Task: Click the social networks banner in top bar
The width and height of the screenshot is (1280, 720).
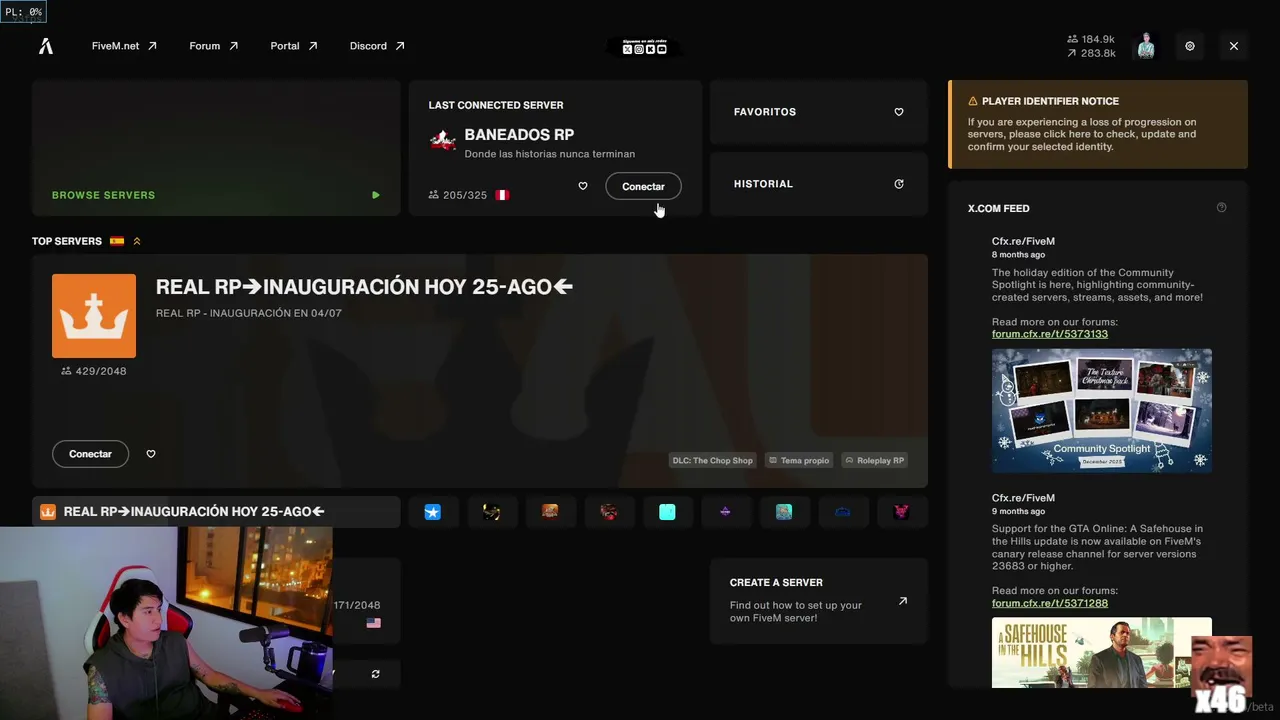Action: coord(645,47)
